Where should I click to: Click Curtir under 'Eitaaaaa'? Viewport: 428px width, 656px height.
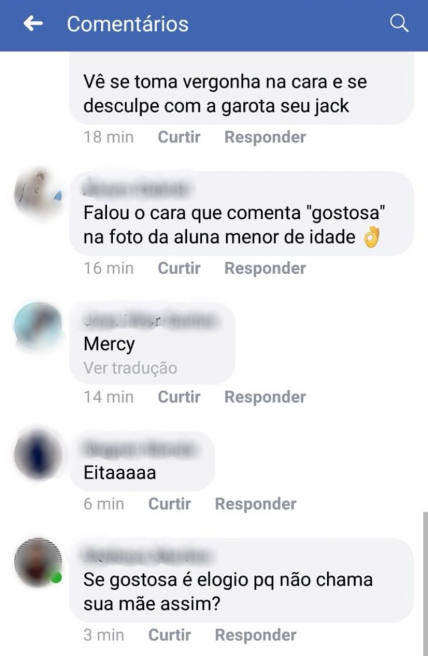[x=169, y=504]
